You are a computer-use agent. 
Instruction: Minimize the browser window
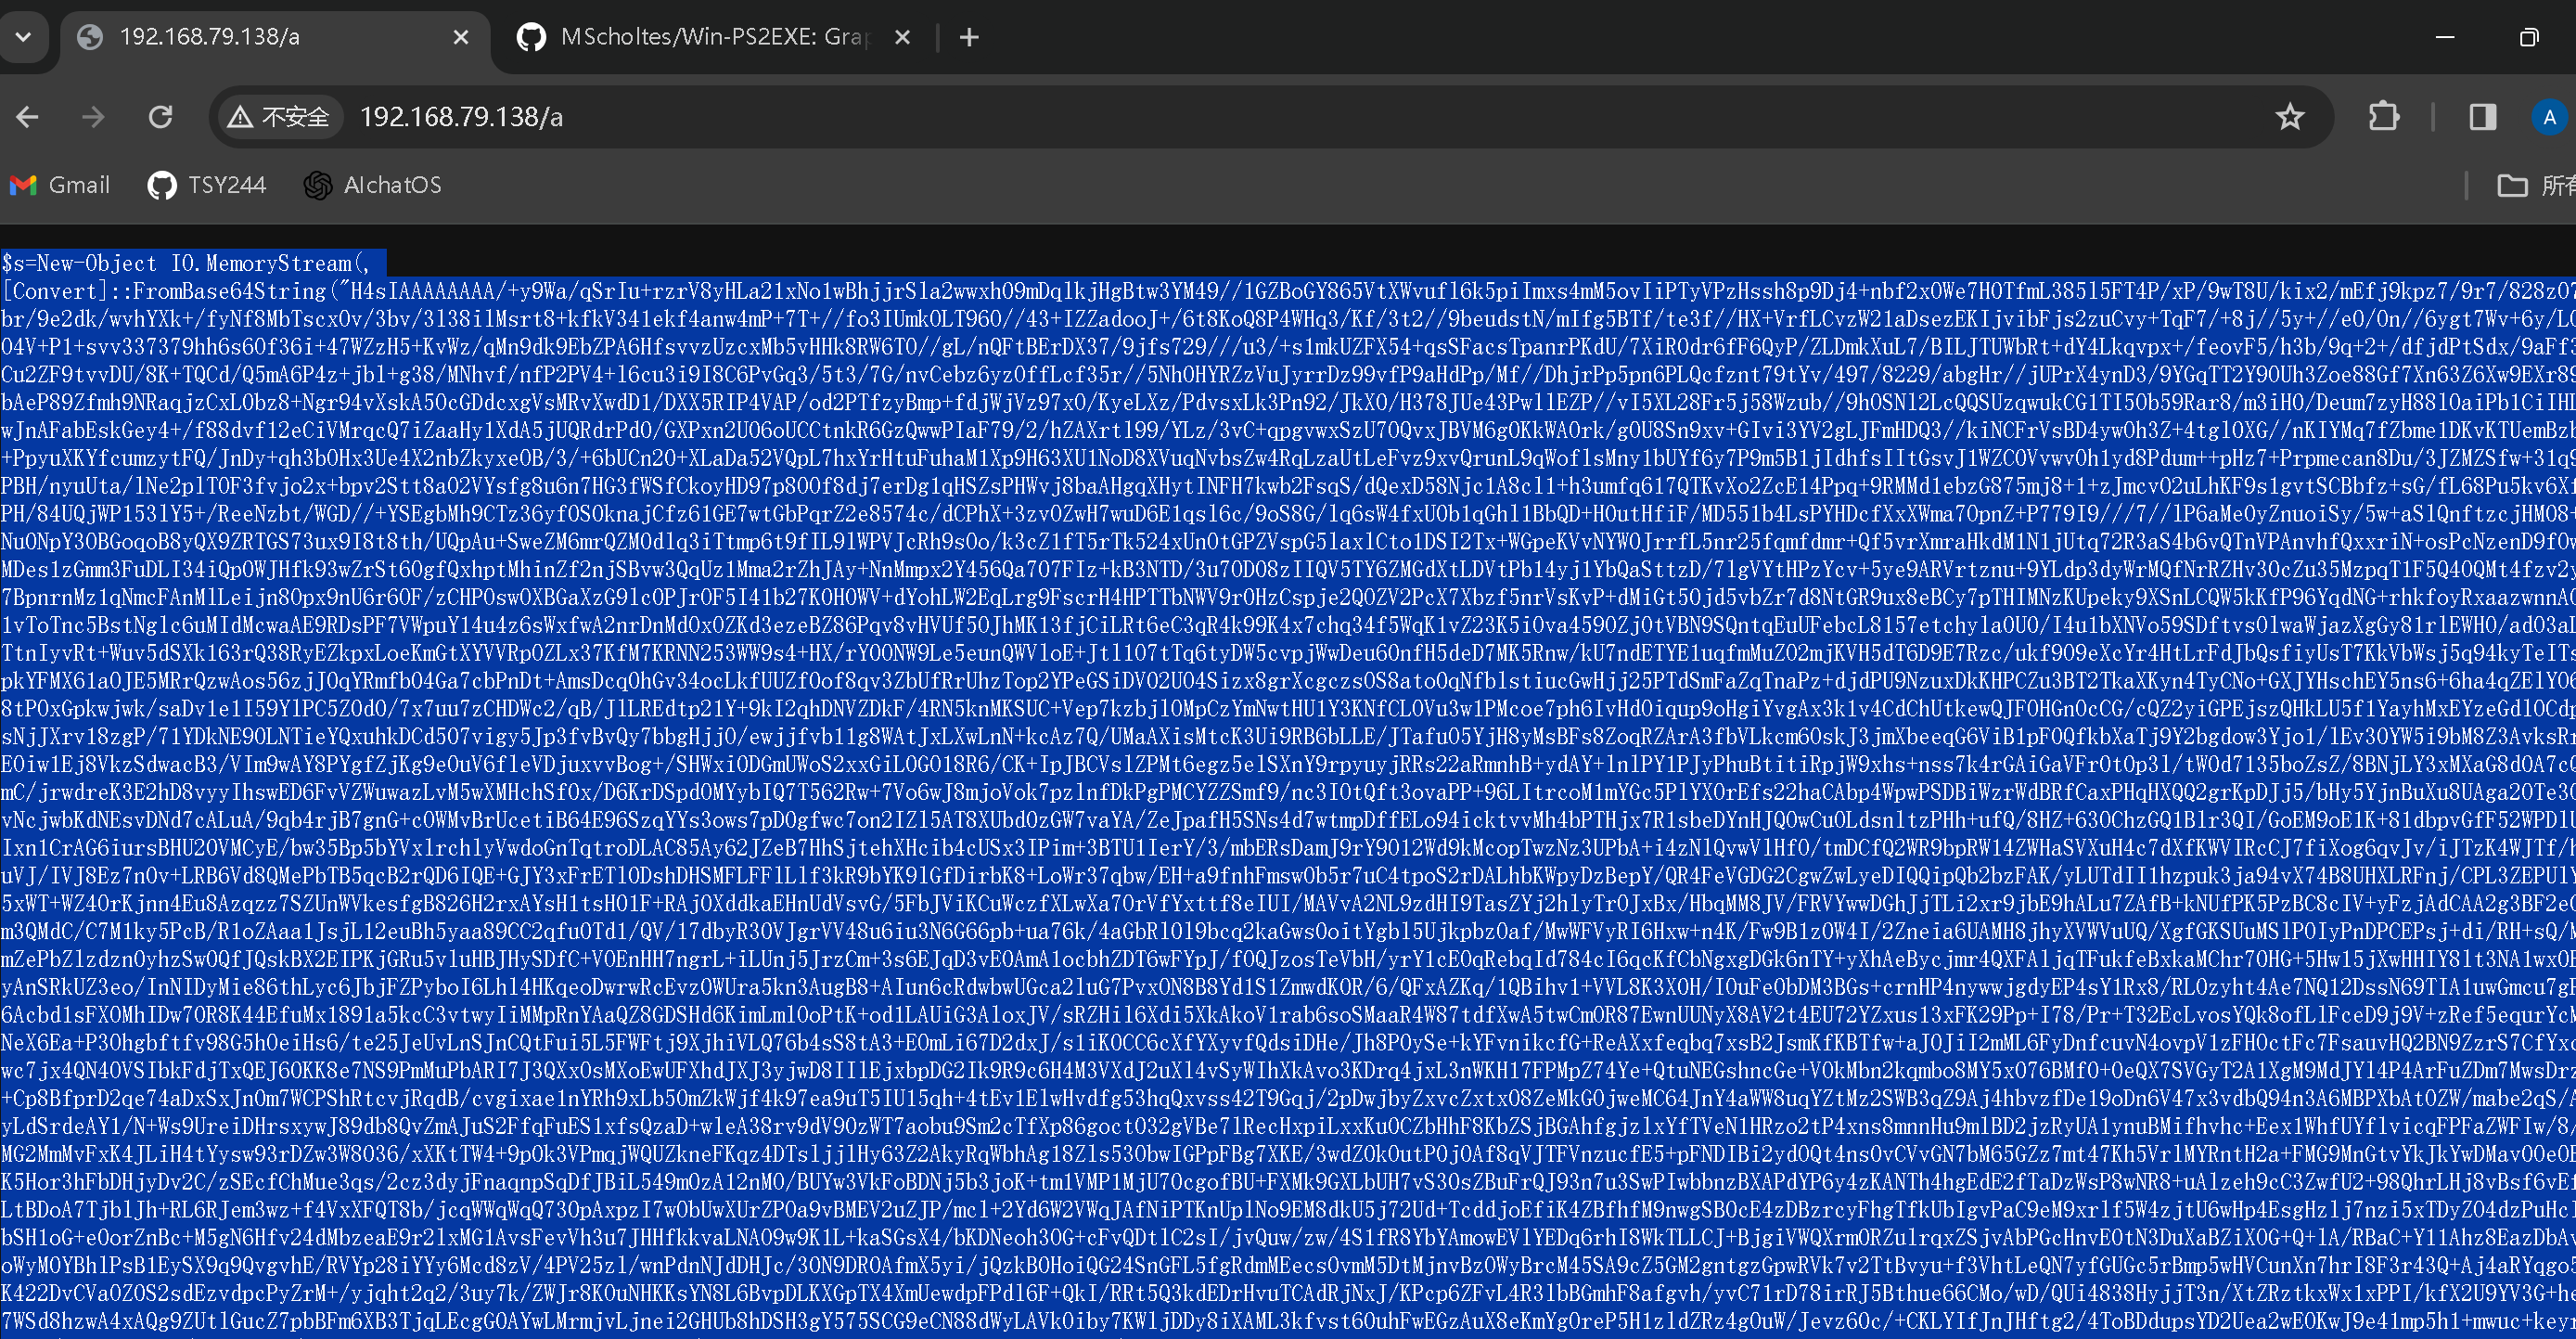point(2445,37)
